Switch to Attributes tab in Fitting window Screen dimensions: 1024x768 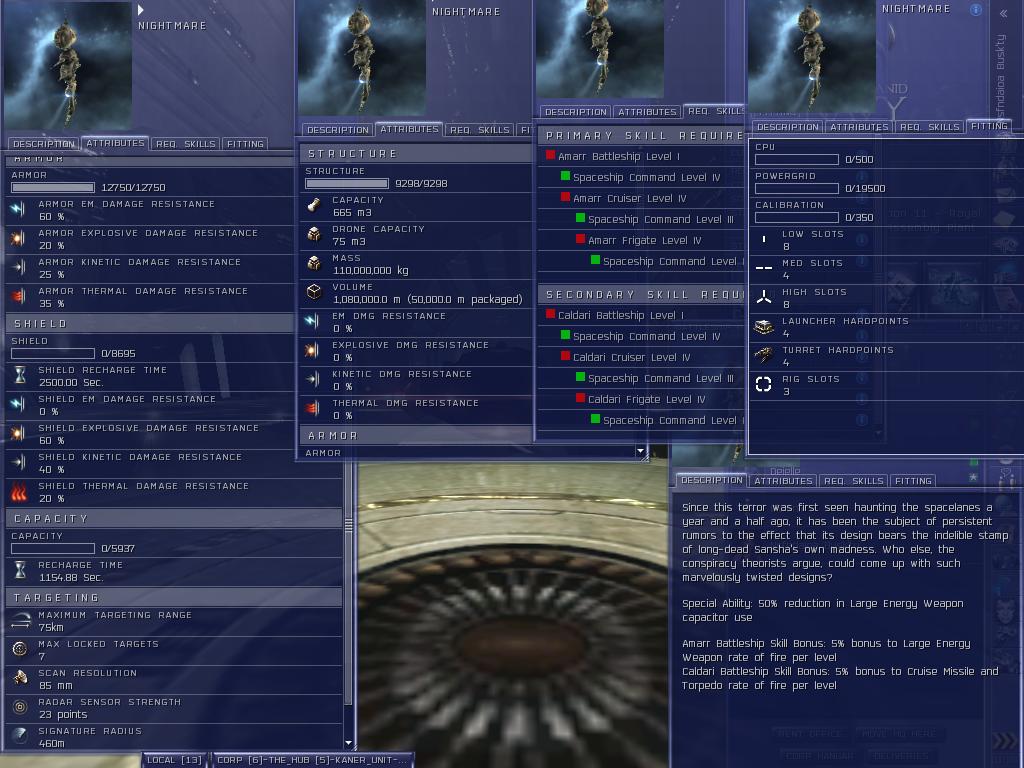pos(859,127)
